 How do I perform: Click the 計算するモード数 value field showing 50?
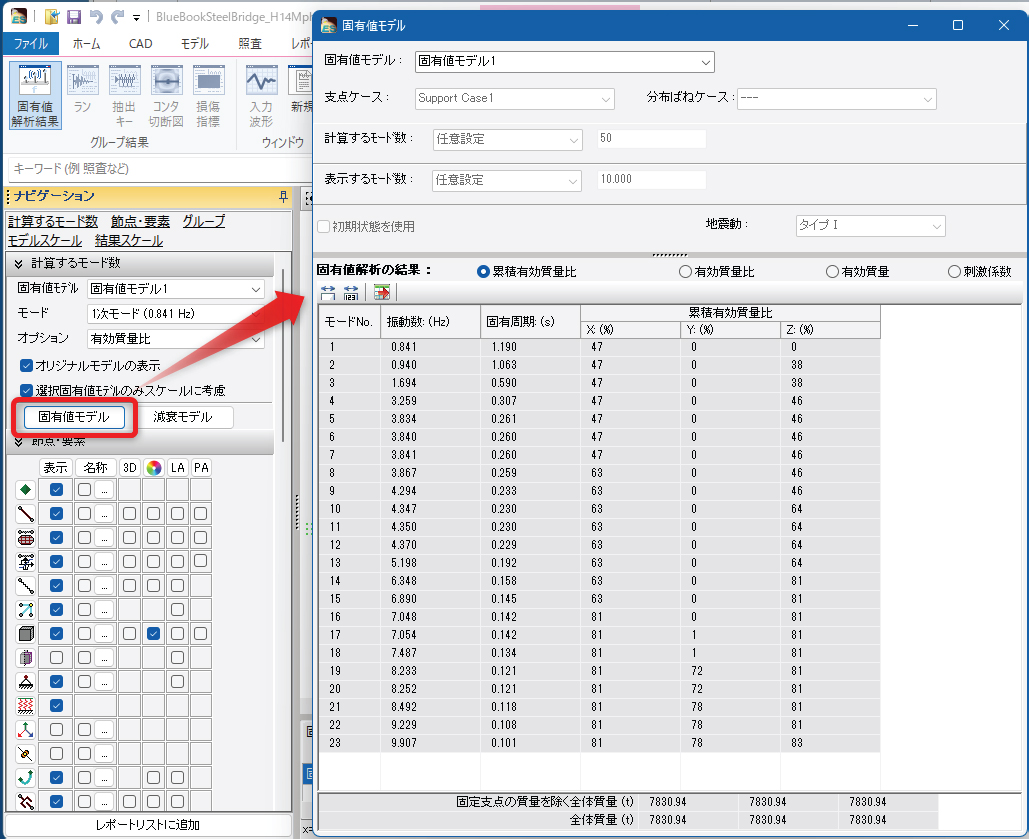[651, 139]
